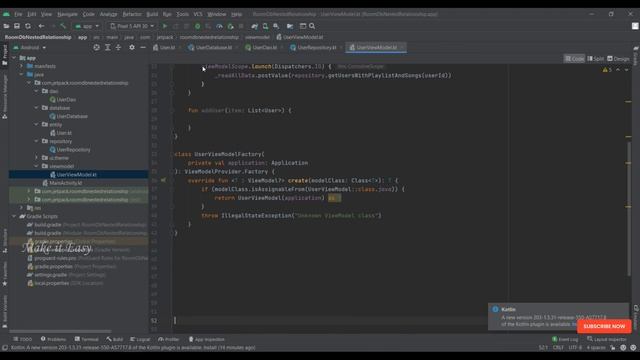Select UserRepository in project tree
The image size is (640, 360).
click(x=73, y=149)
